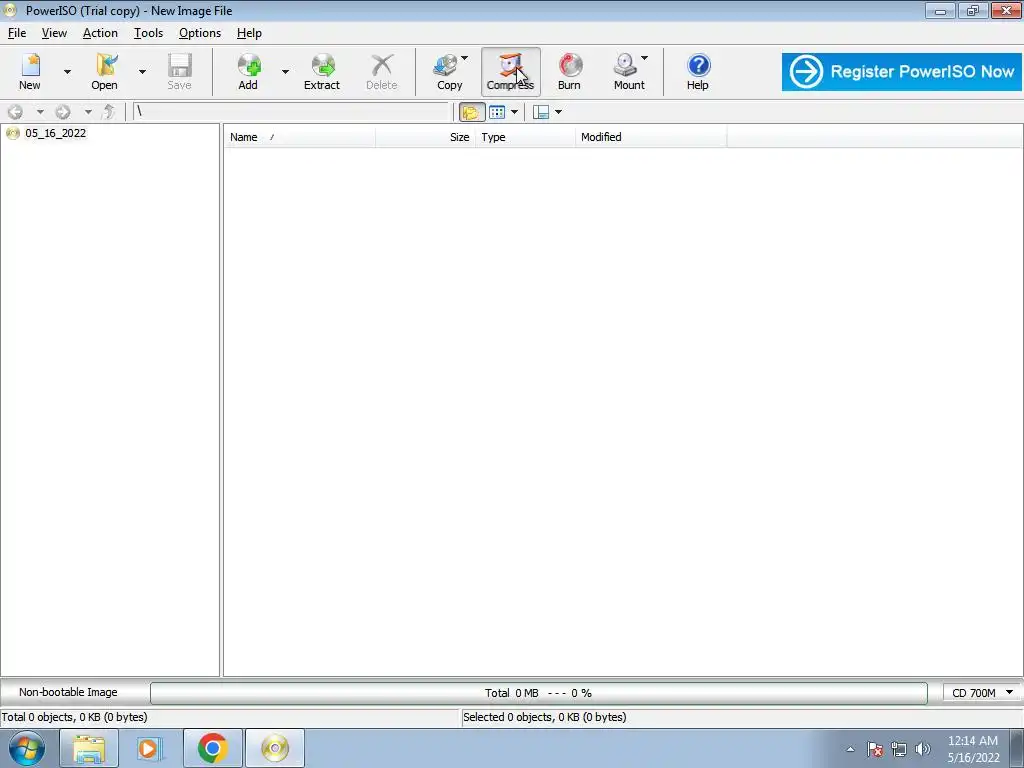Open the Add button dropdown arrow
The image size is (1024, 768).
click(285, 71)
